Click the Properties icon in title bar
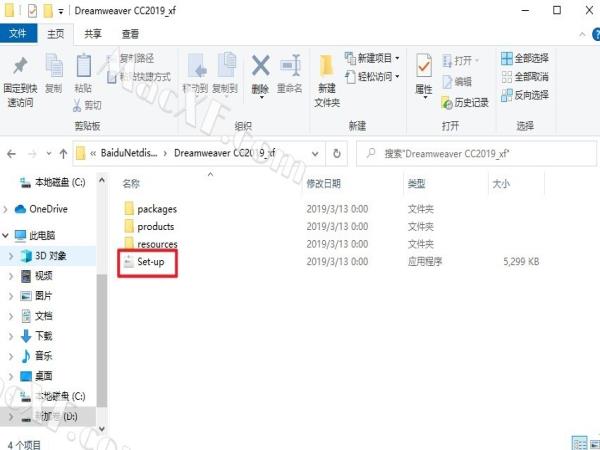The image size is (600, 450). click(x=32, y=10)
